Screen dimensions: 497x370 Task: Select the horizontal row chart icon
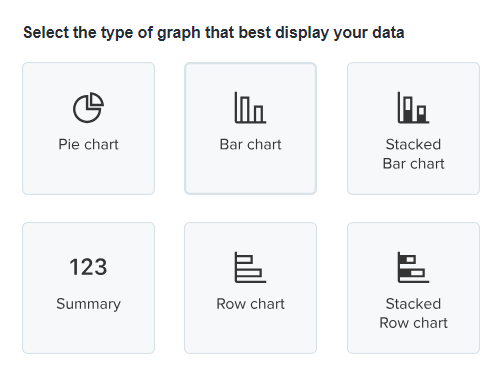250,267
